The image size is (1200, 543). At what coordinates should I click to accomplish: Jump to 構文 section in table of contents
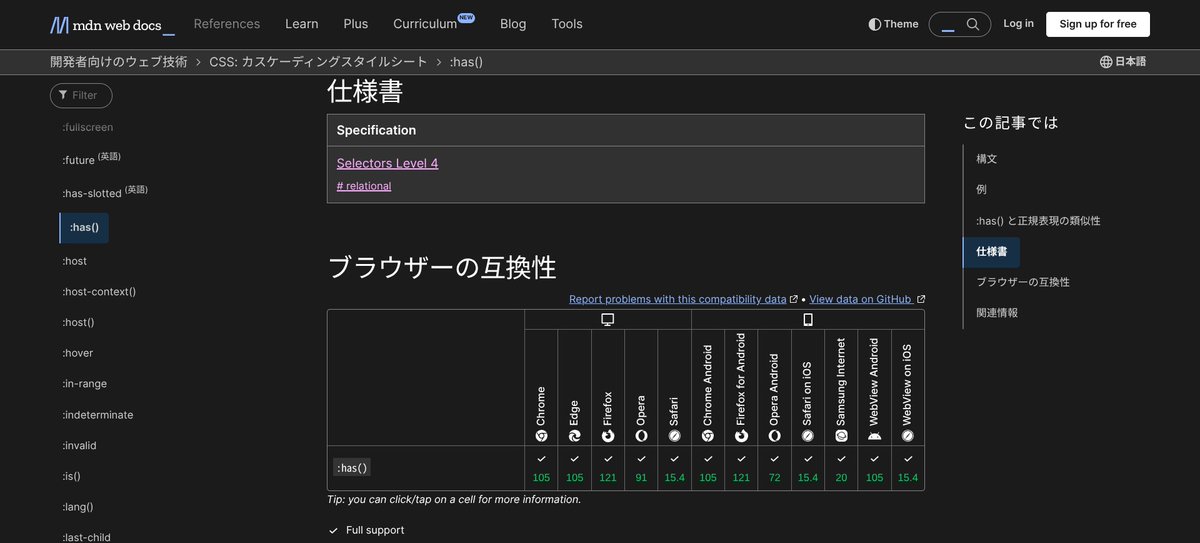pos(986,159)
